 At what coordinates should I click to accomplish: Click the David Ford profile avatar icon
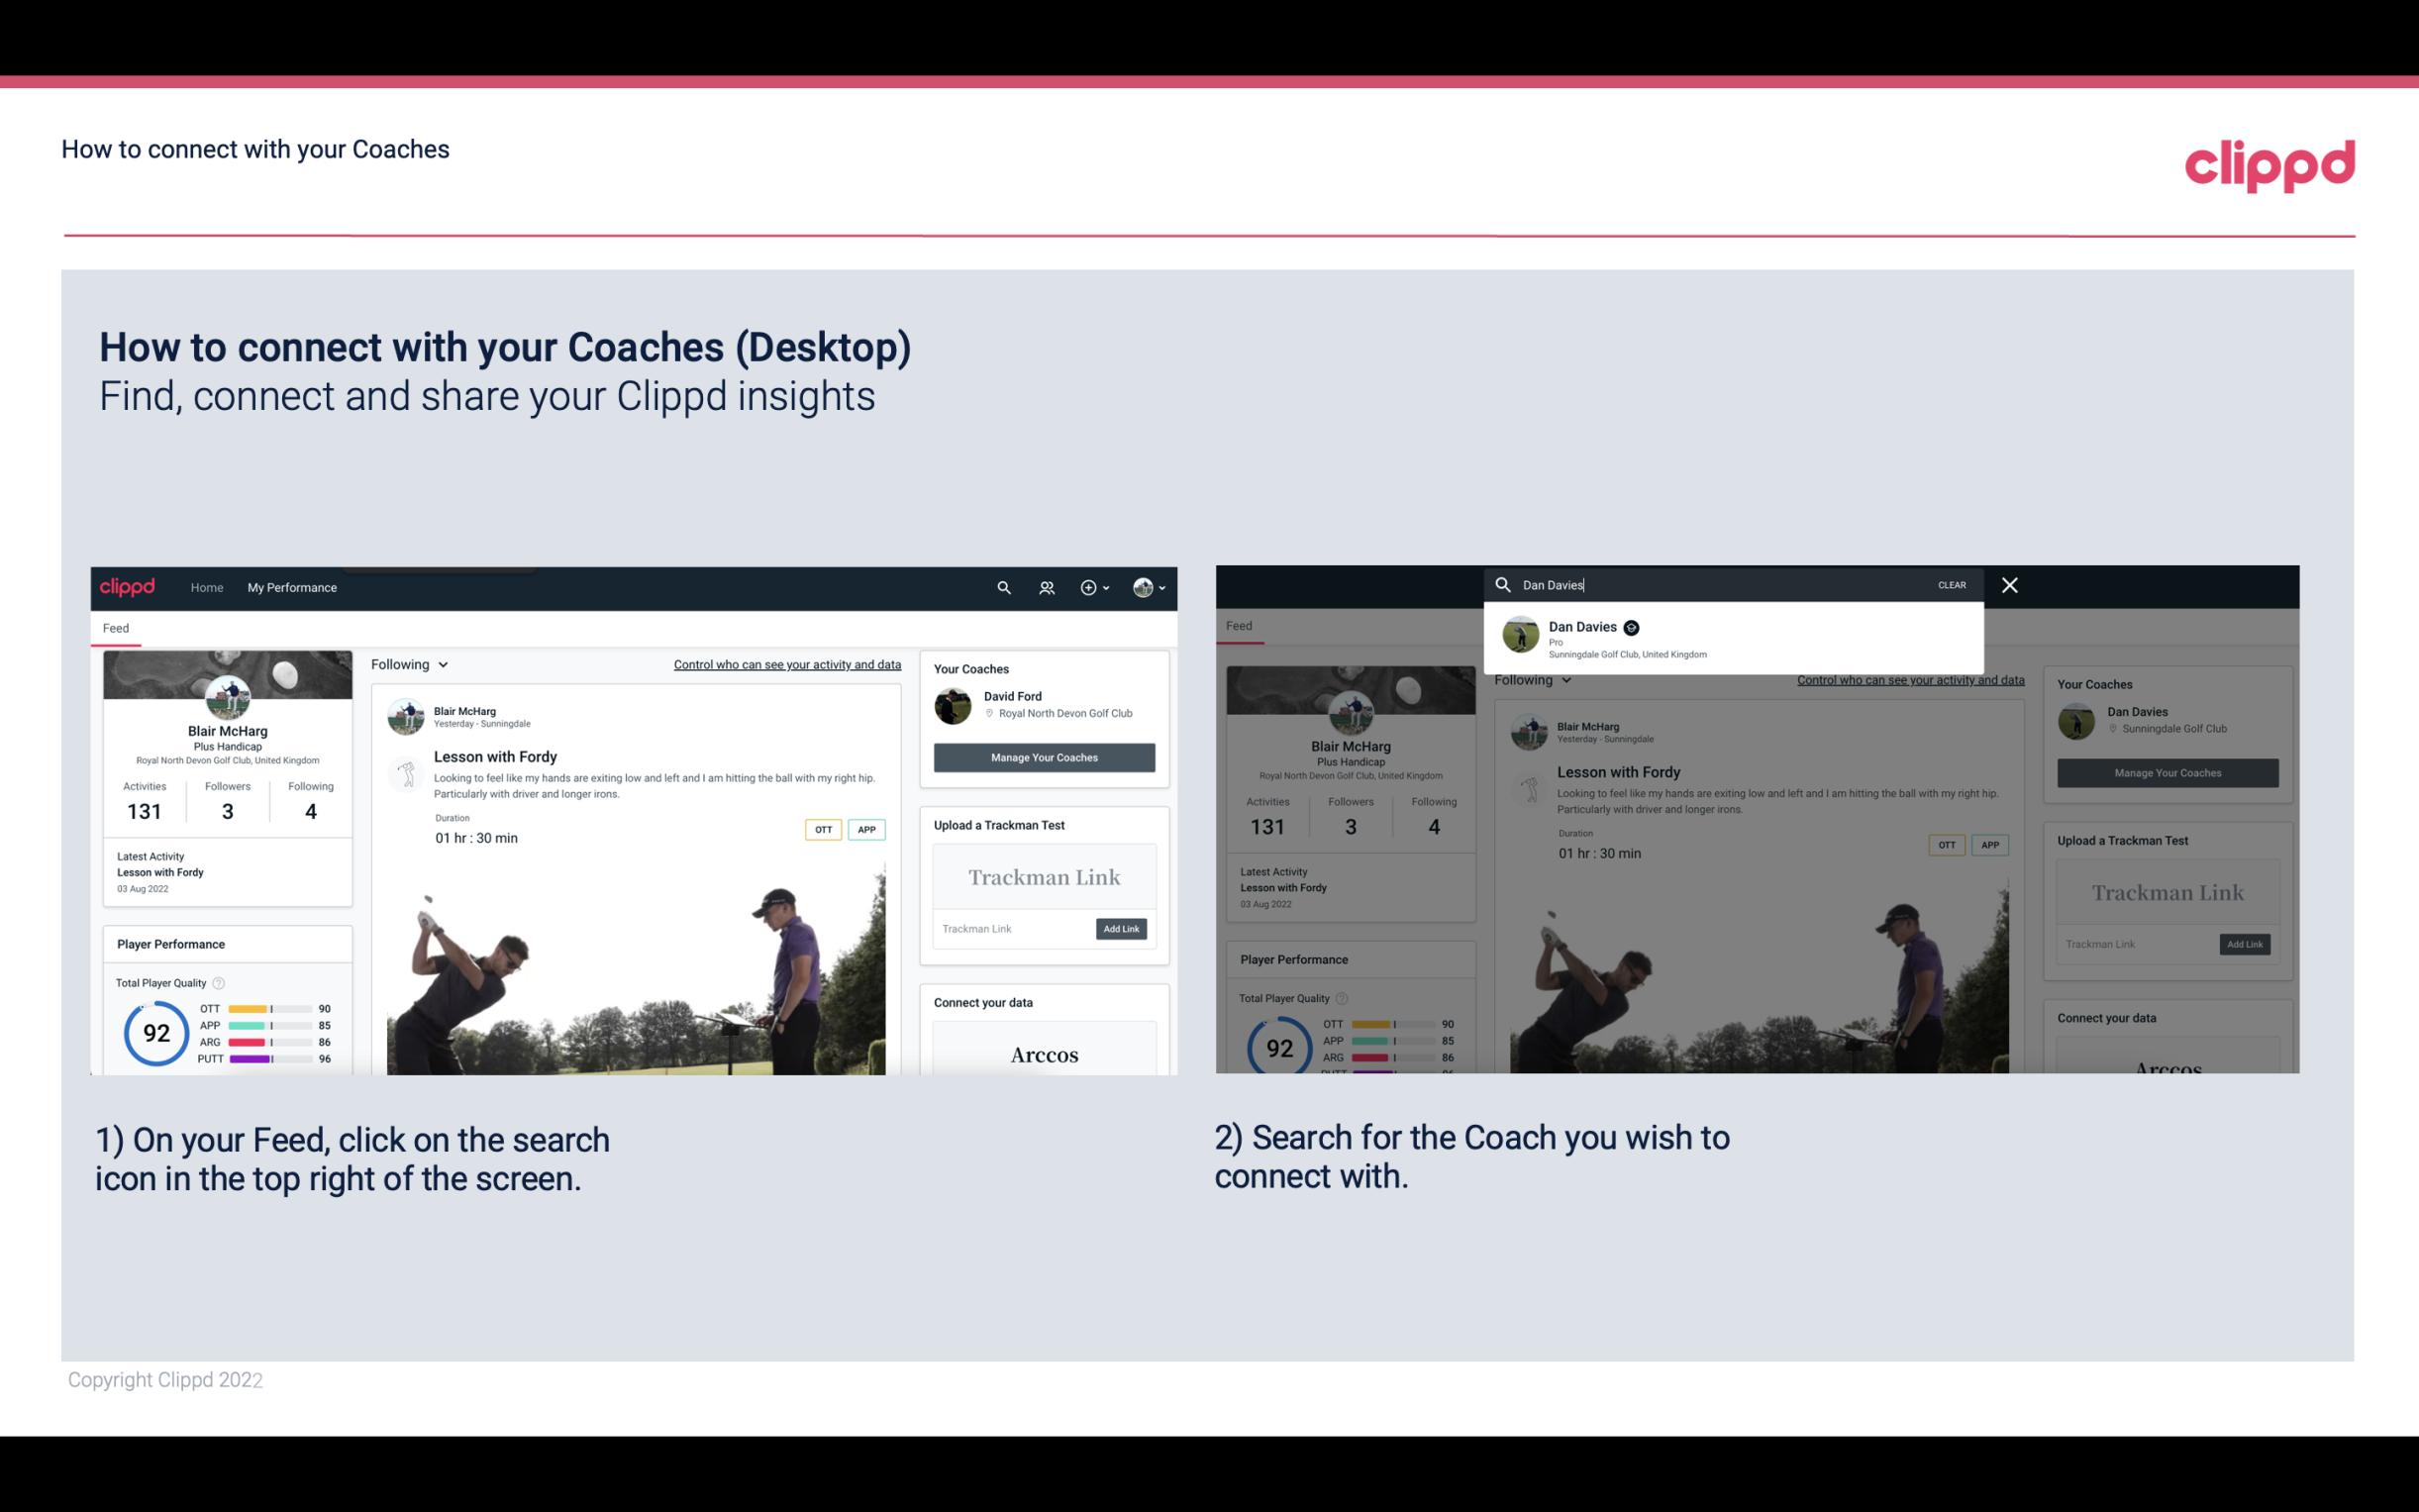tap(955, 704)
